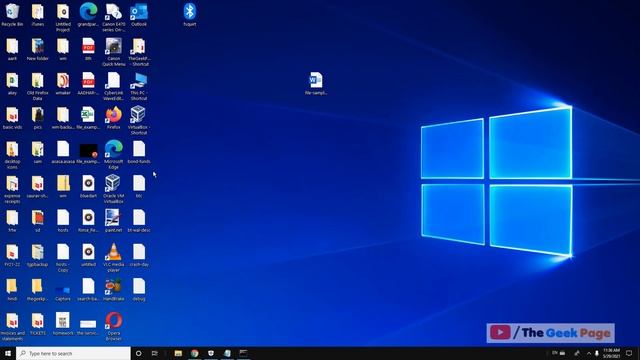Select the CyberLink WaveEditor shortcut
Viewport: 640px width, 360px height.
pyautogui.click(x=113, y=86)
